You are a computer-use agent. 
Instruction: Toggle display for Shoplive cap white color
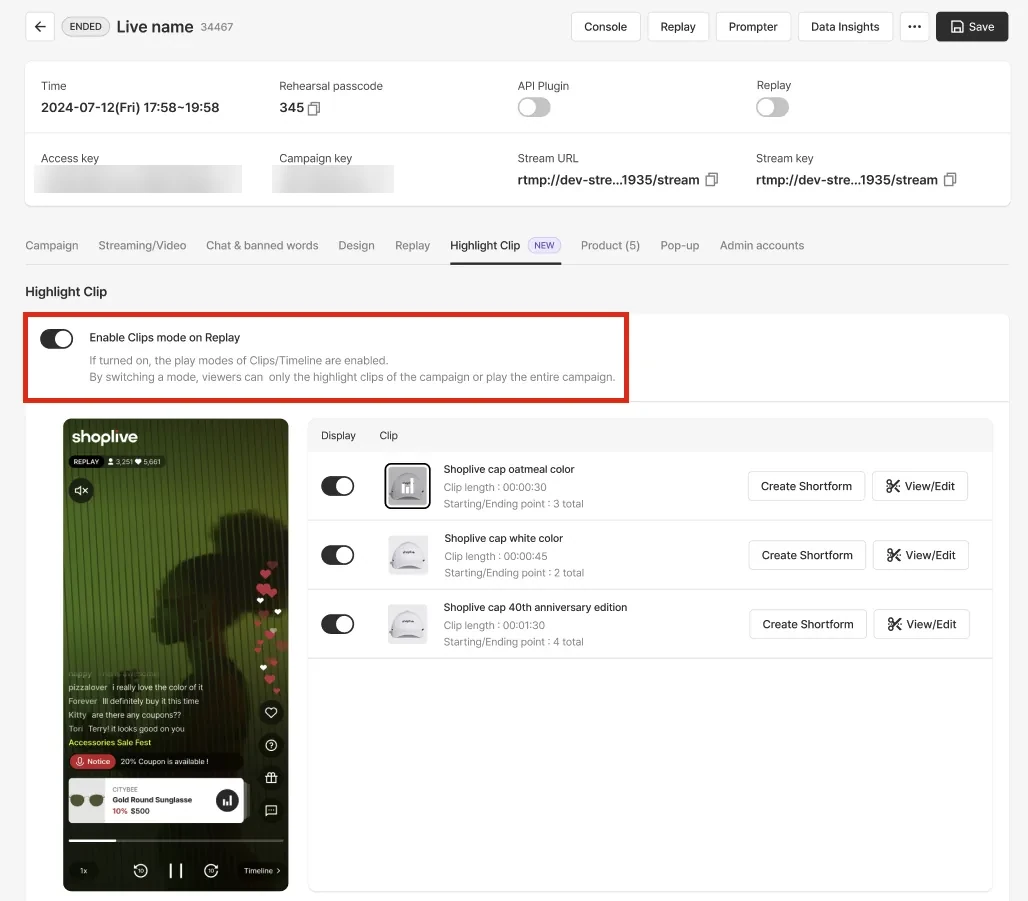338,555
